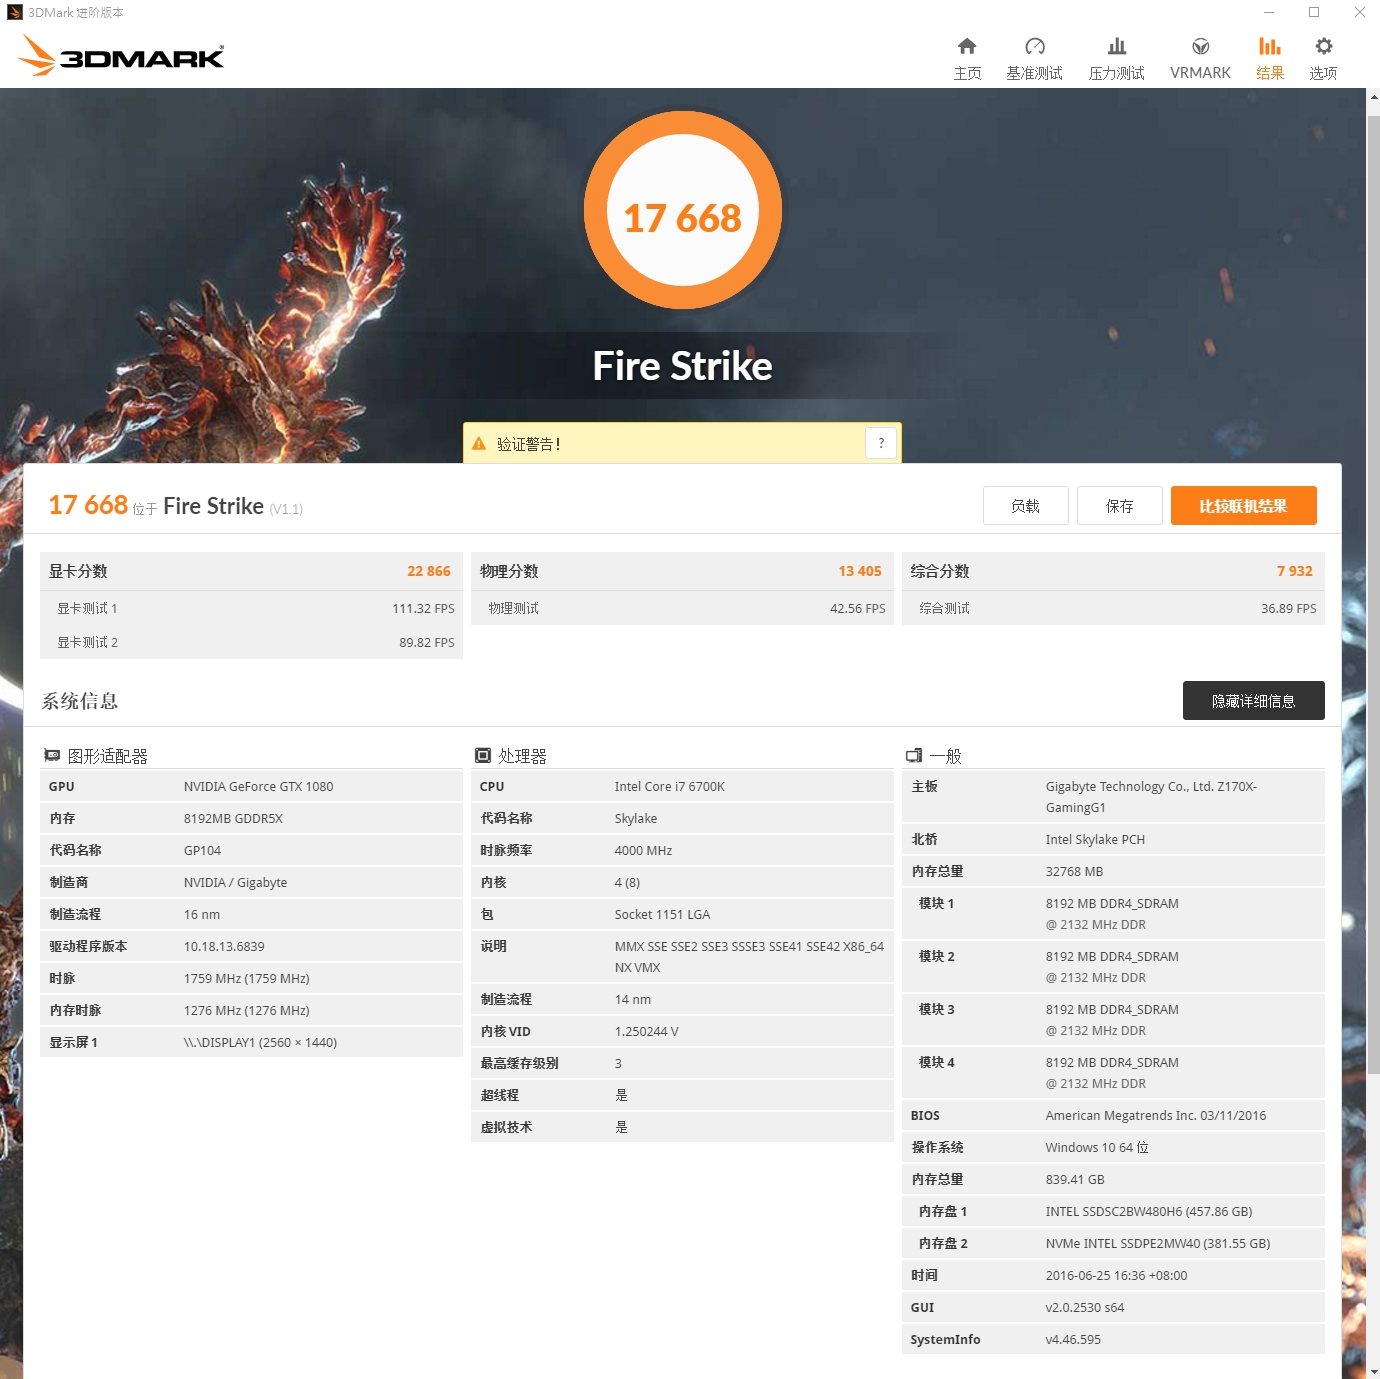Open the 基准测试 benchmarks tab
The width and height of the screenshot is (1380, 1379).
pos(1034,59)
